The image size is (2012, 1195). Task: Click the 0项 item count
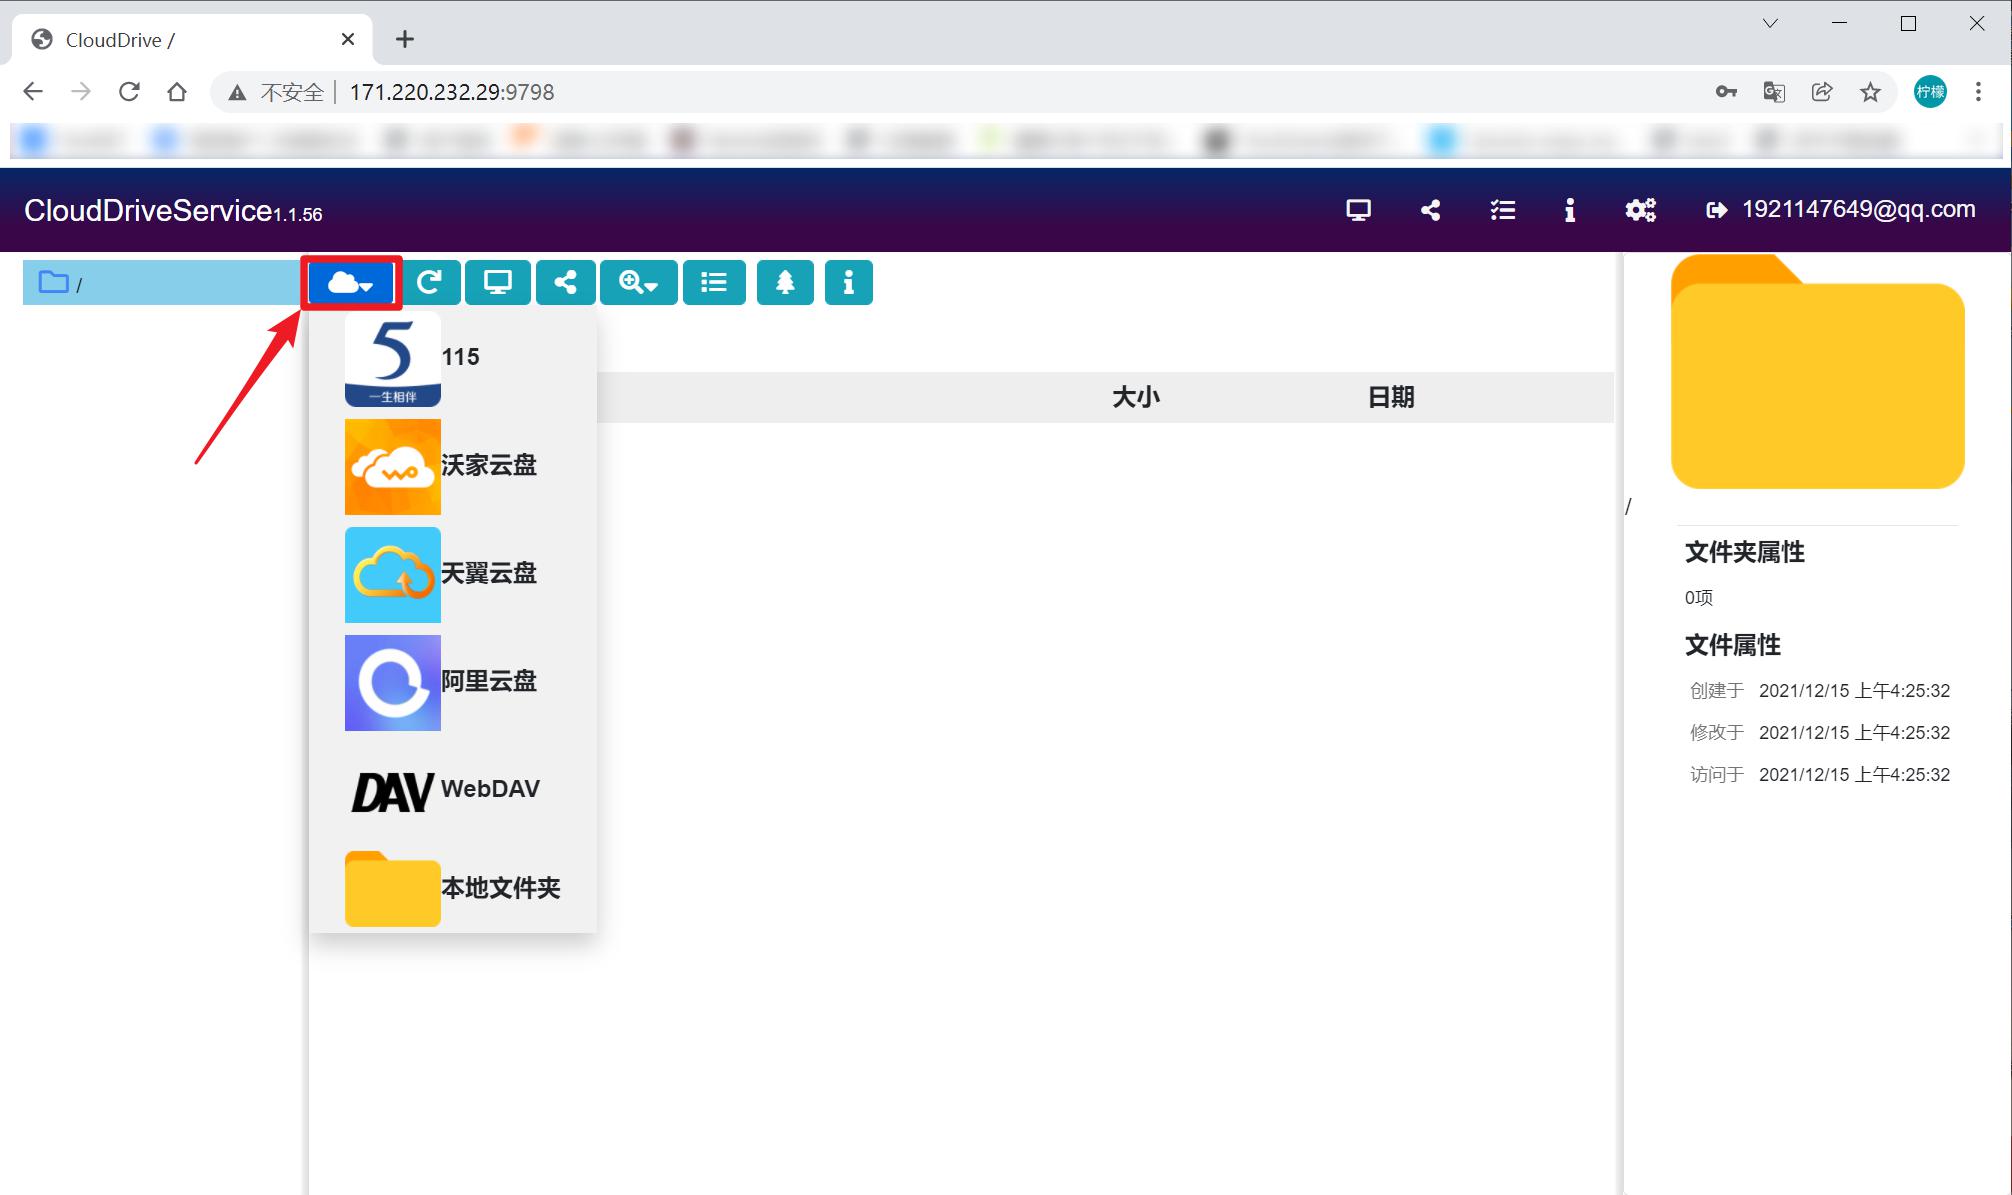pyautogui.click(x=1699, y=598)
